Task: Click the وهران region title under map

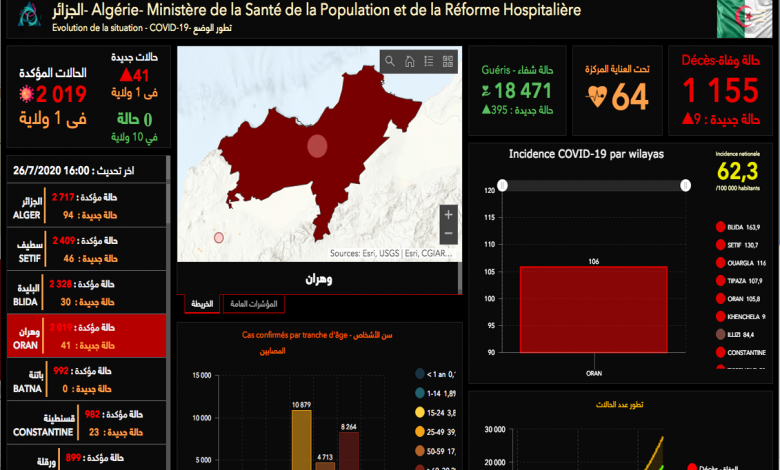Action: [x=319, y=279]
